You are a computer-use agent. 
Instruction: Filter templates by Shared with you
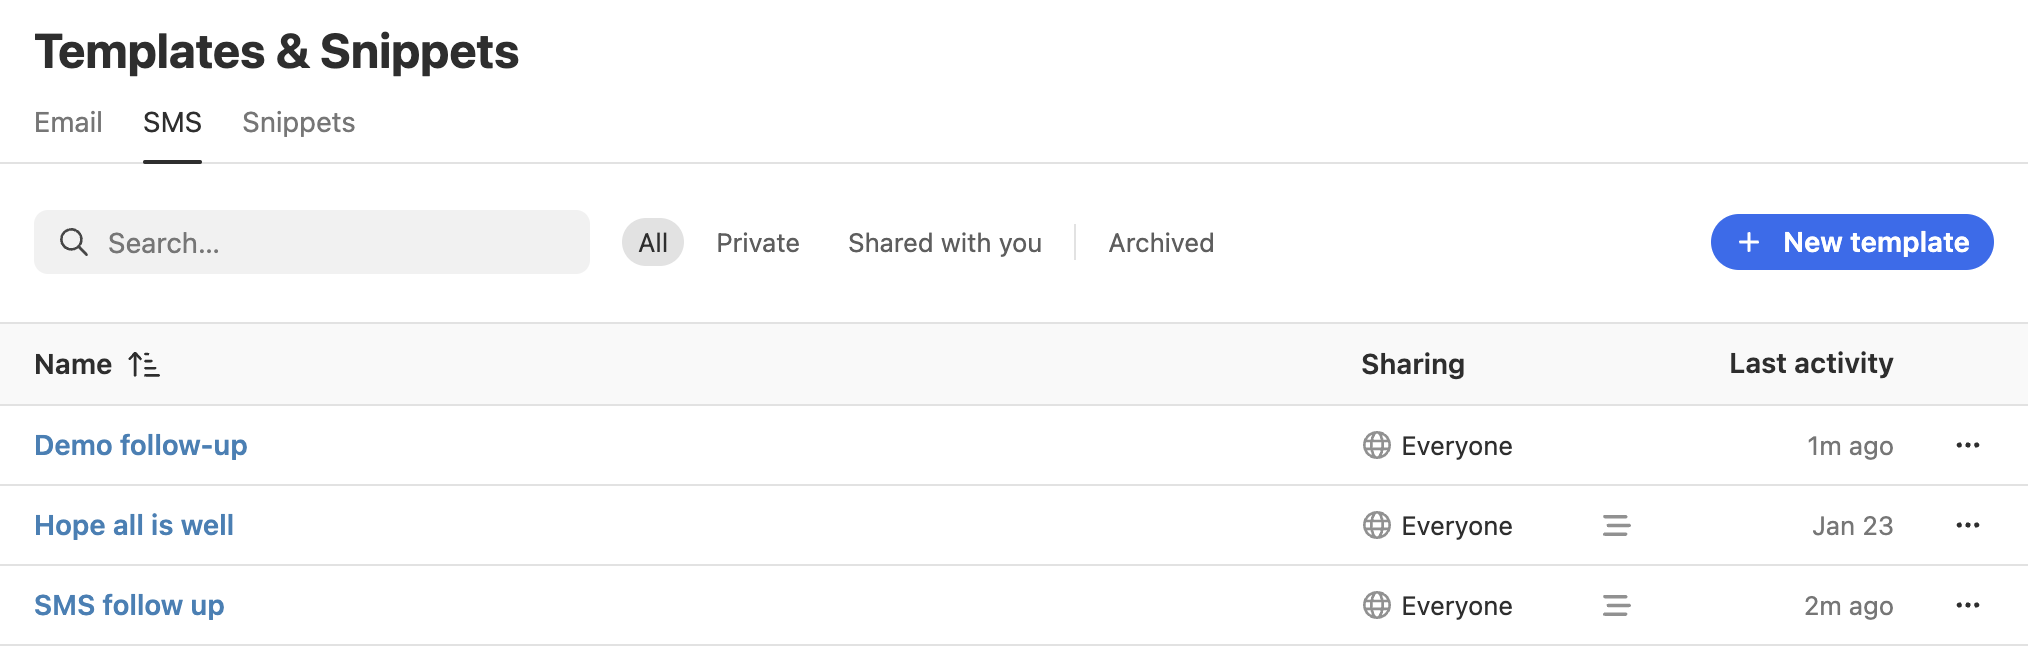pyautogui.click(x=945, y=243)
